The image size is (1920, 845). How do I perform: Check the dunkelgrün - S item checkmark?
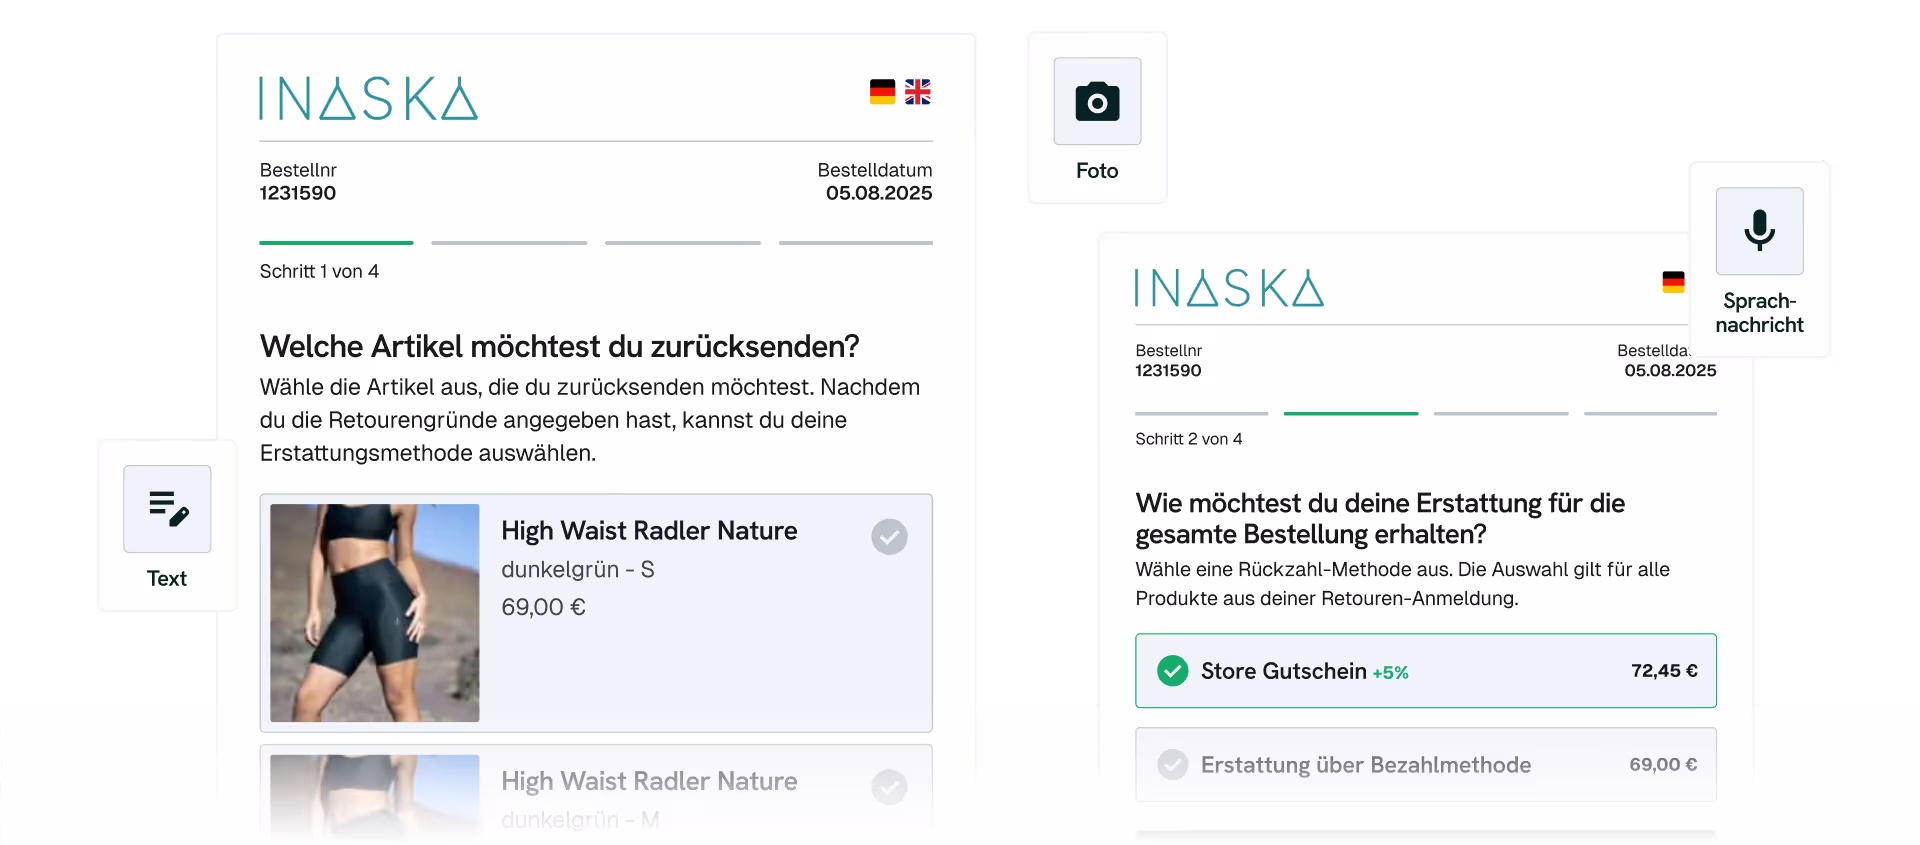tap(889, 537)
